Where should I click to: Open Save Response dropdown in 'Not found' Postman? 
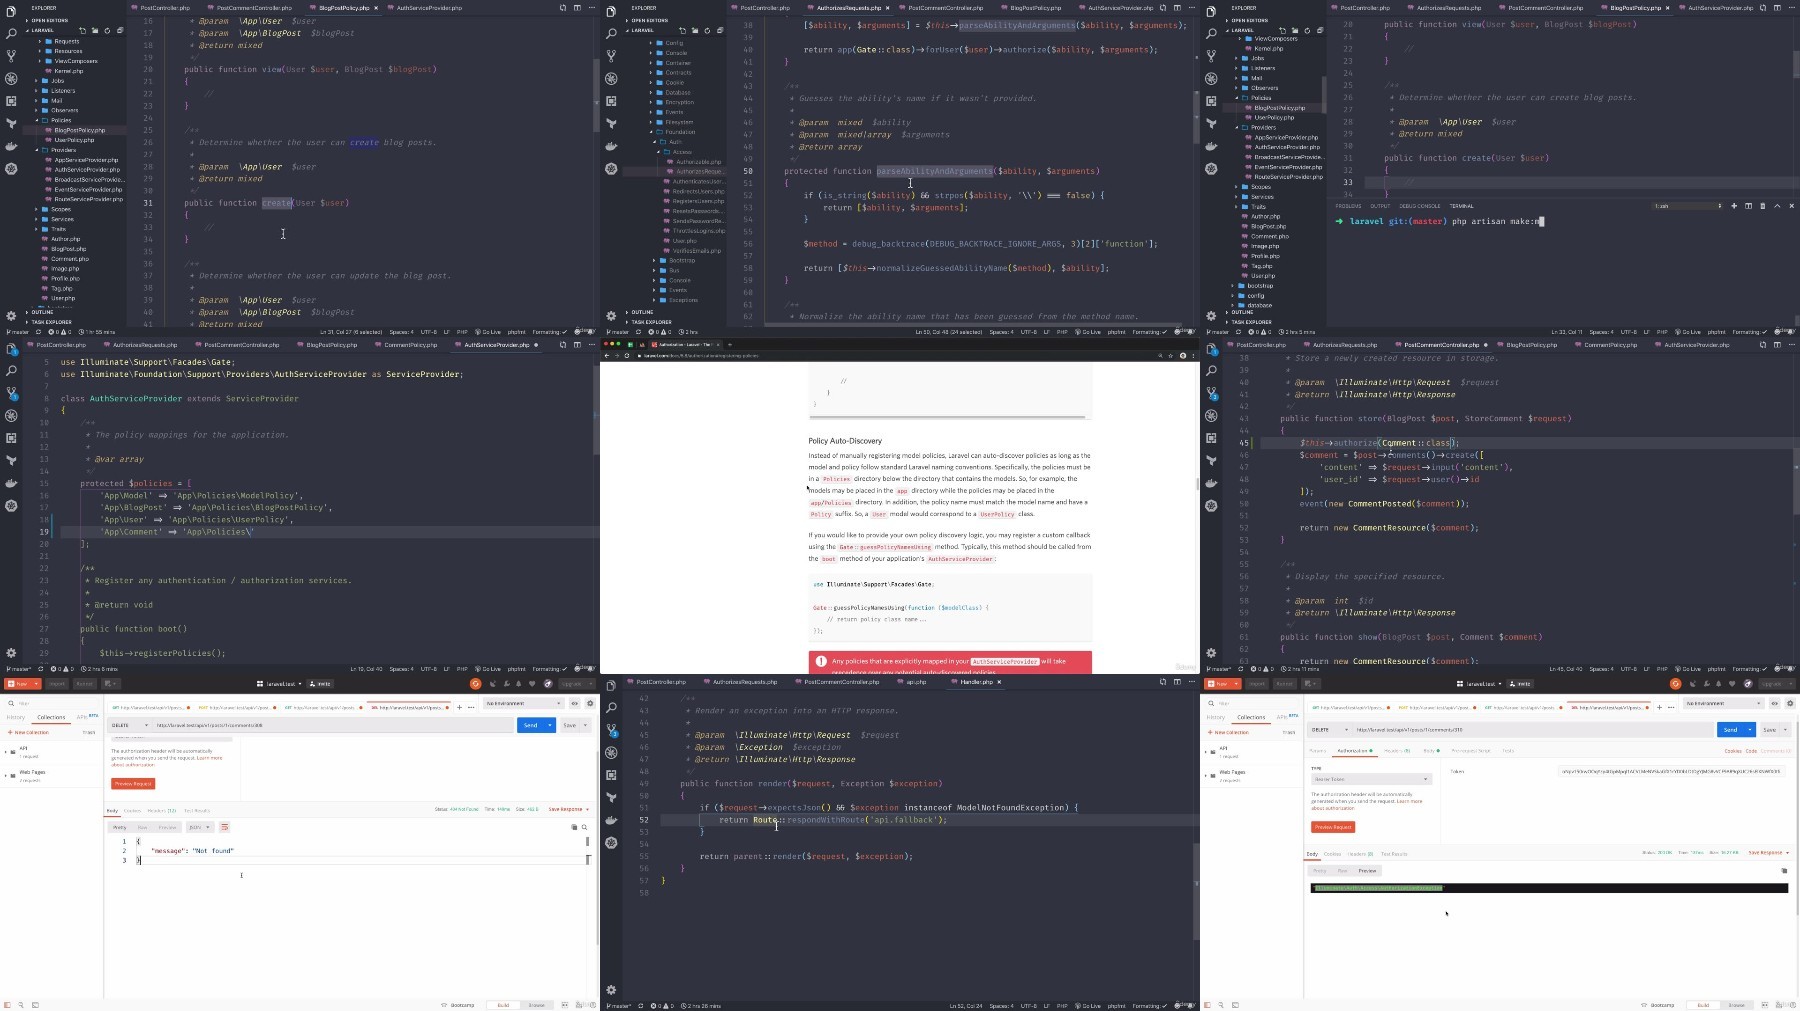568,809
